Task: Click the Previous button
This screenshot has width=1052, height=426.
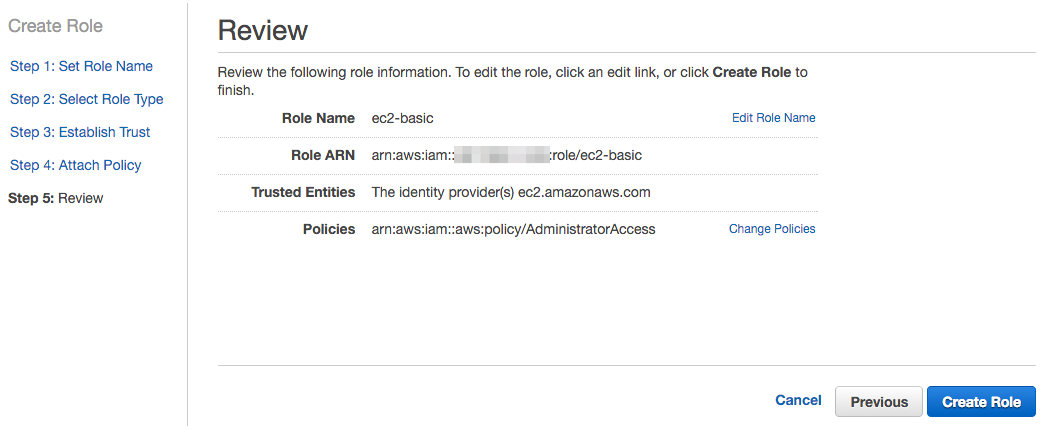Action: click(x=879, y=402)
